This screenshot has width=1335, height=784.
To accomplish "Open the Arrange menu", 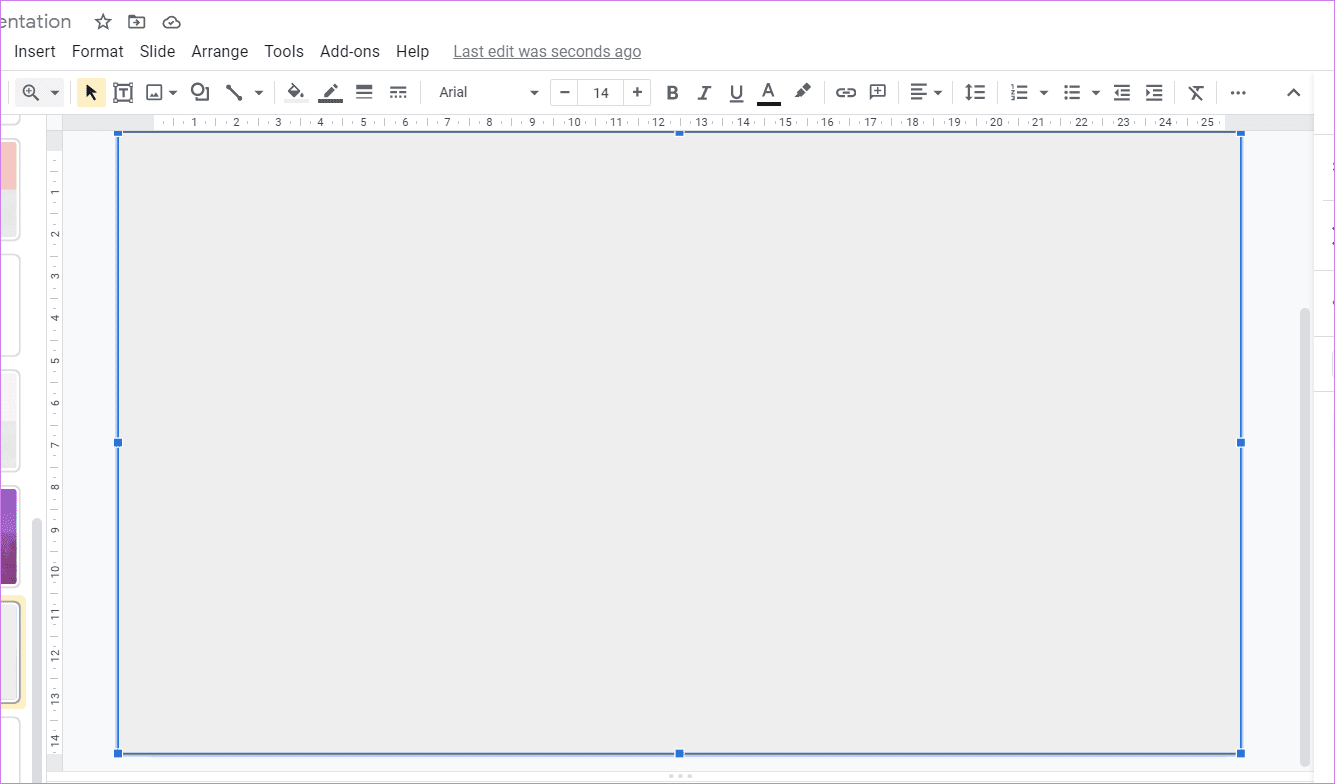I will click(220, 51).
